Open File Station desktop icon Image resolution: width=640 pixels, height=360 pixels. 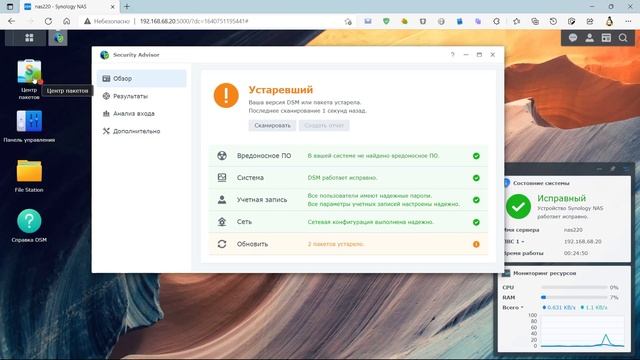[29, 171]
